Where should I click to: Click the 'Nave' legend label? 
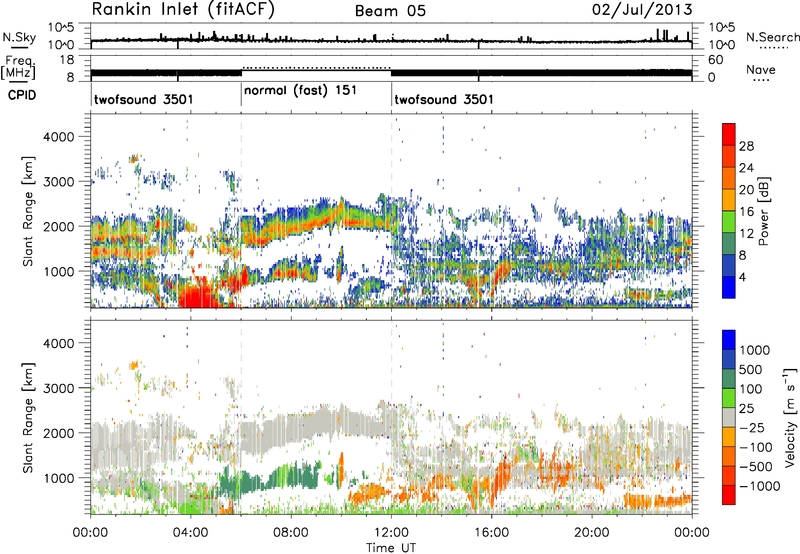click(x=761, y=70)
